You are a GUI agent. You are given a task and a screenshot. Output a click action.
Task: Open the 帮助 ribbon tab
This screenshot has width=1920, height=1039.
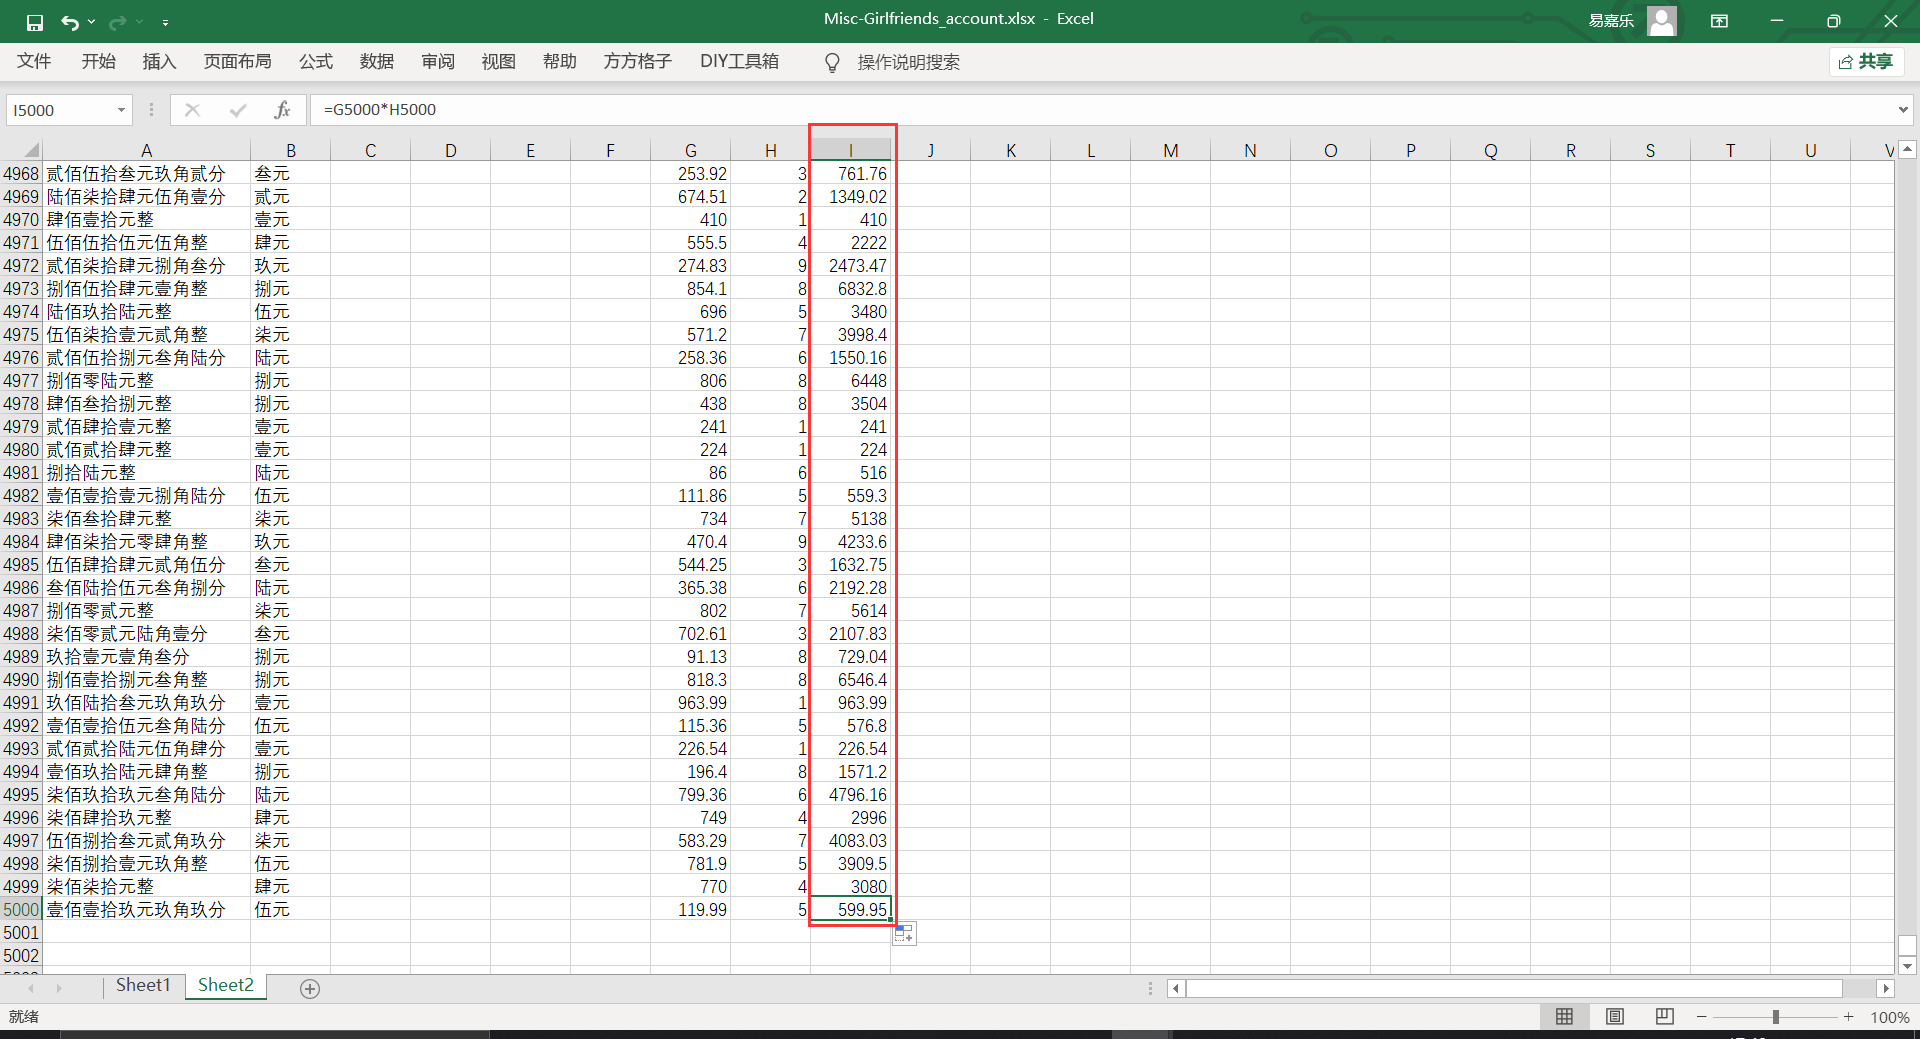click(x=559, y=62)
